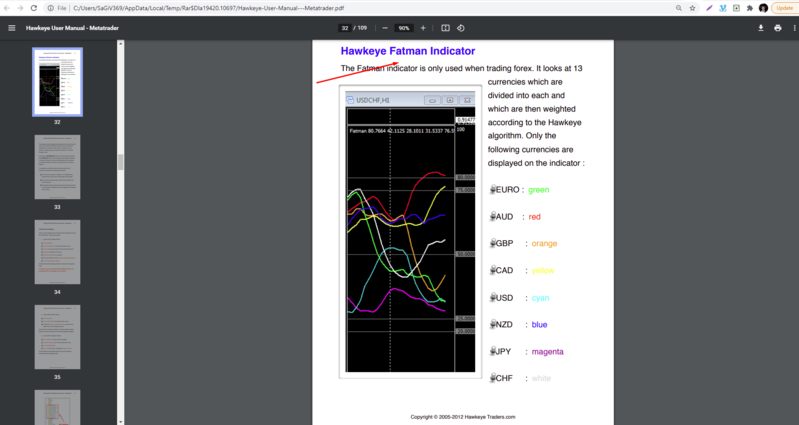Toggle the PDF sidebar hamburger menu
Viewport: 799px width, 425px height.
point(12,28)
